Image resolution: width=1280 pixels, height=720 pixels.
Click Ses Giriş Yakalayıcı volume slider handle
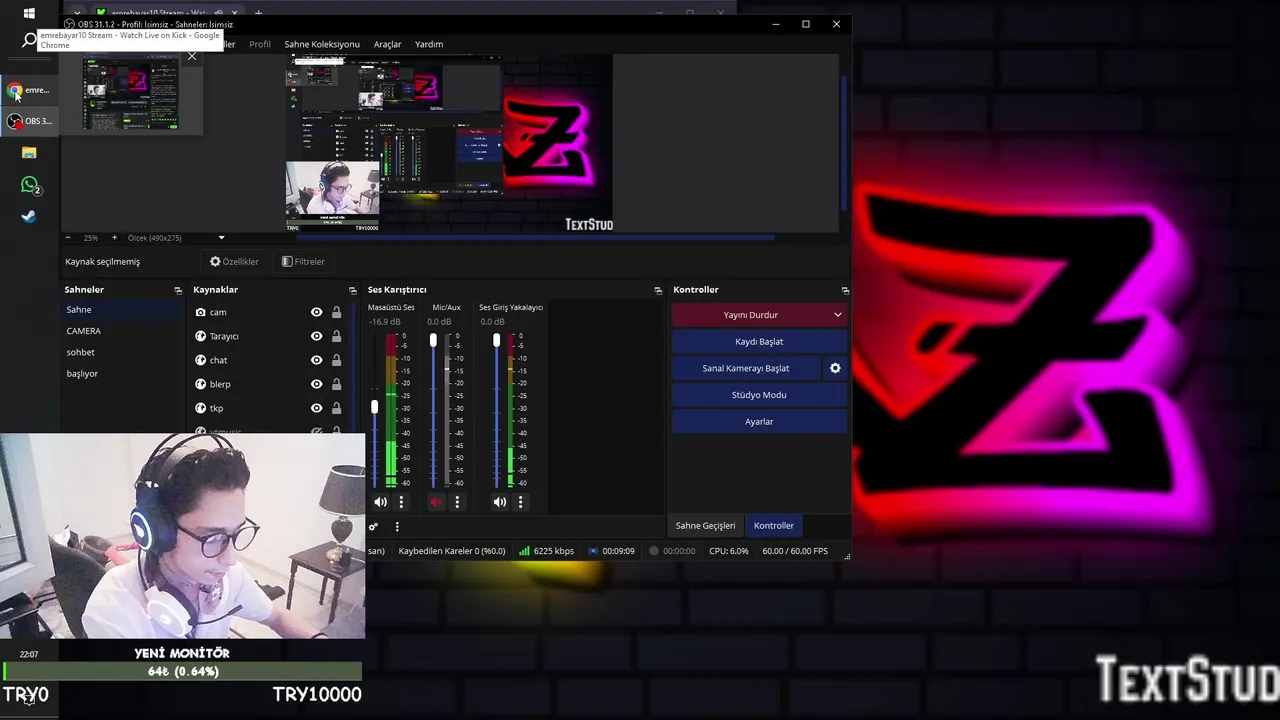pyautogui.click(x=496, y=341)
